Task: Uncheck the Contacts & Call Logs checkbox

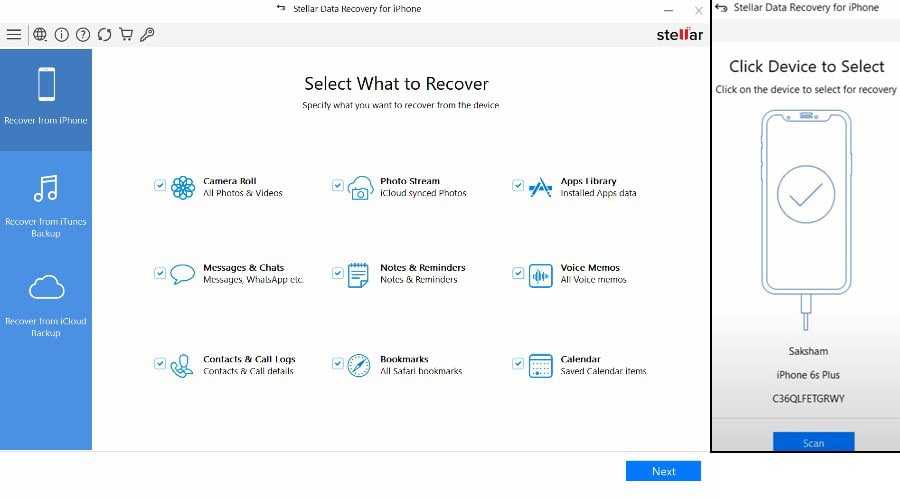Action: click(160, 363)
